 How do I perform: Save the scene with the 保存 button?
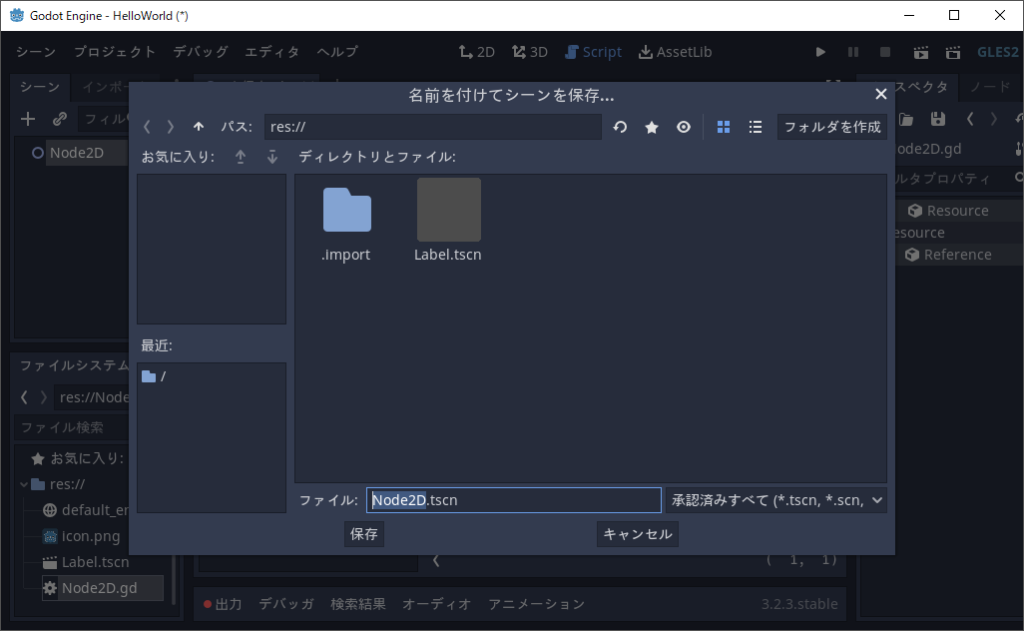[x=363, y=534]
